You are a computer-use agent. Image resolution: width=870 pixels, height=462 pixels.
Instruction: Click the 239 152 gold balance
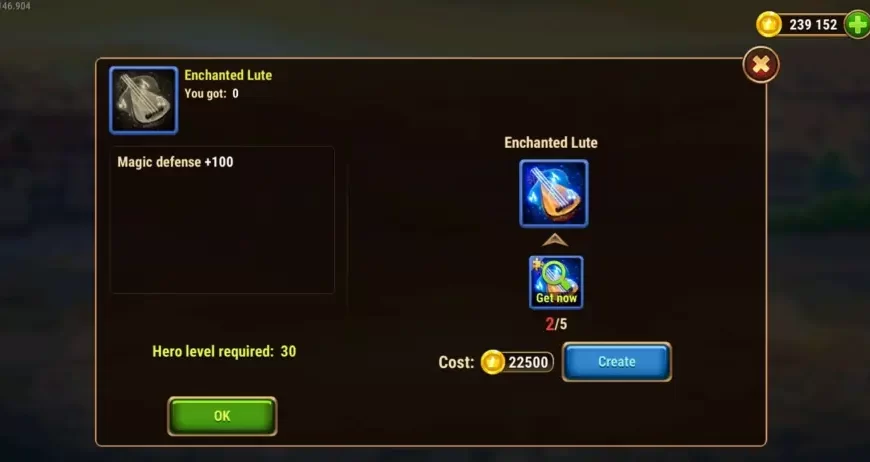tap(813, 25)
